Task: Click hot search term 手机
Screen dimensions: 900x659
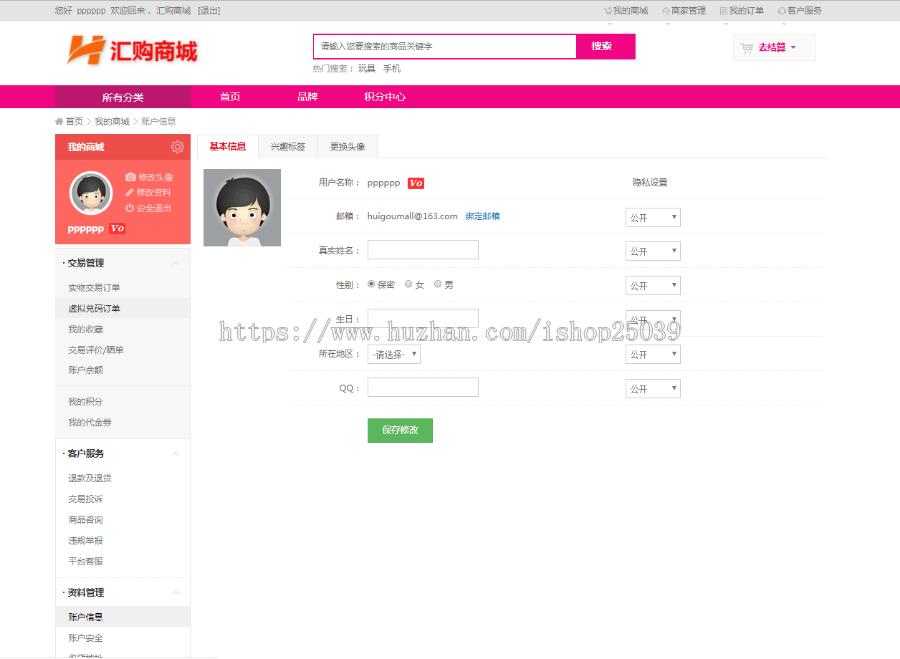Action: (391, 68)
